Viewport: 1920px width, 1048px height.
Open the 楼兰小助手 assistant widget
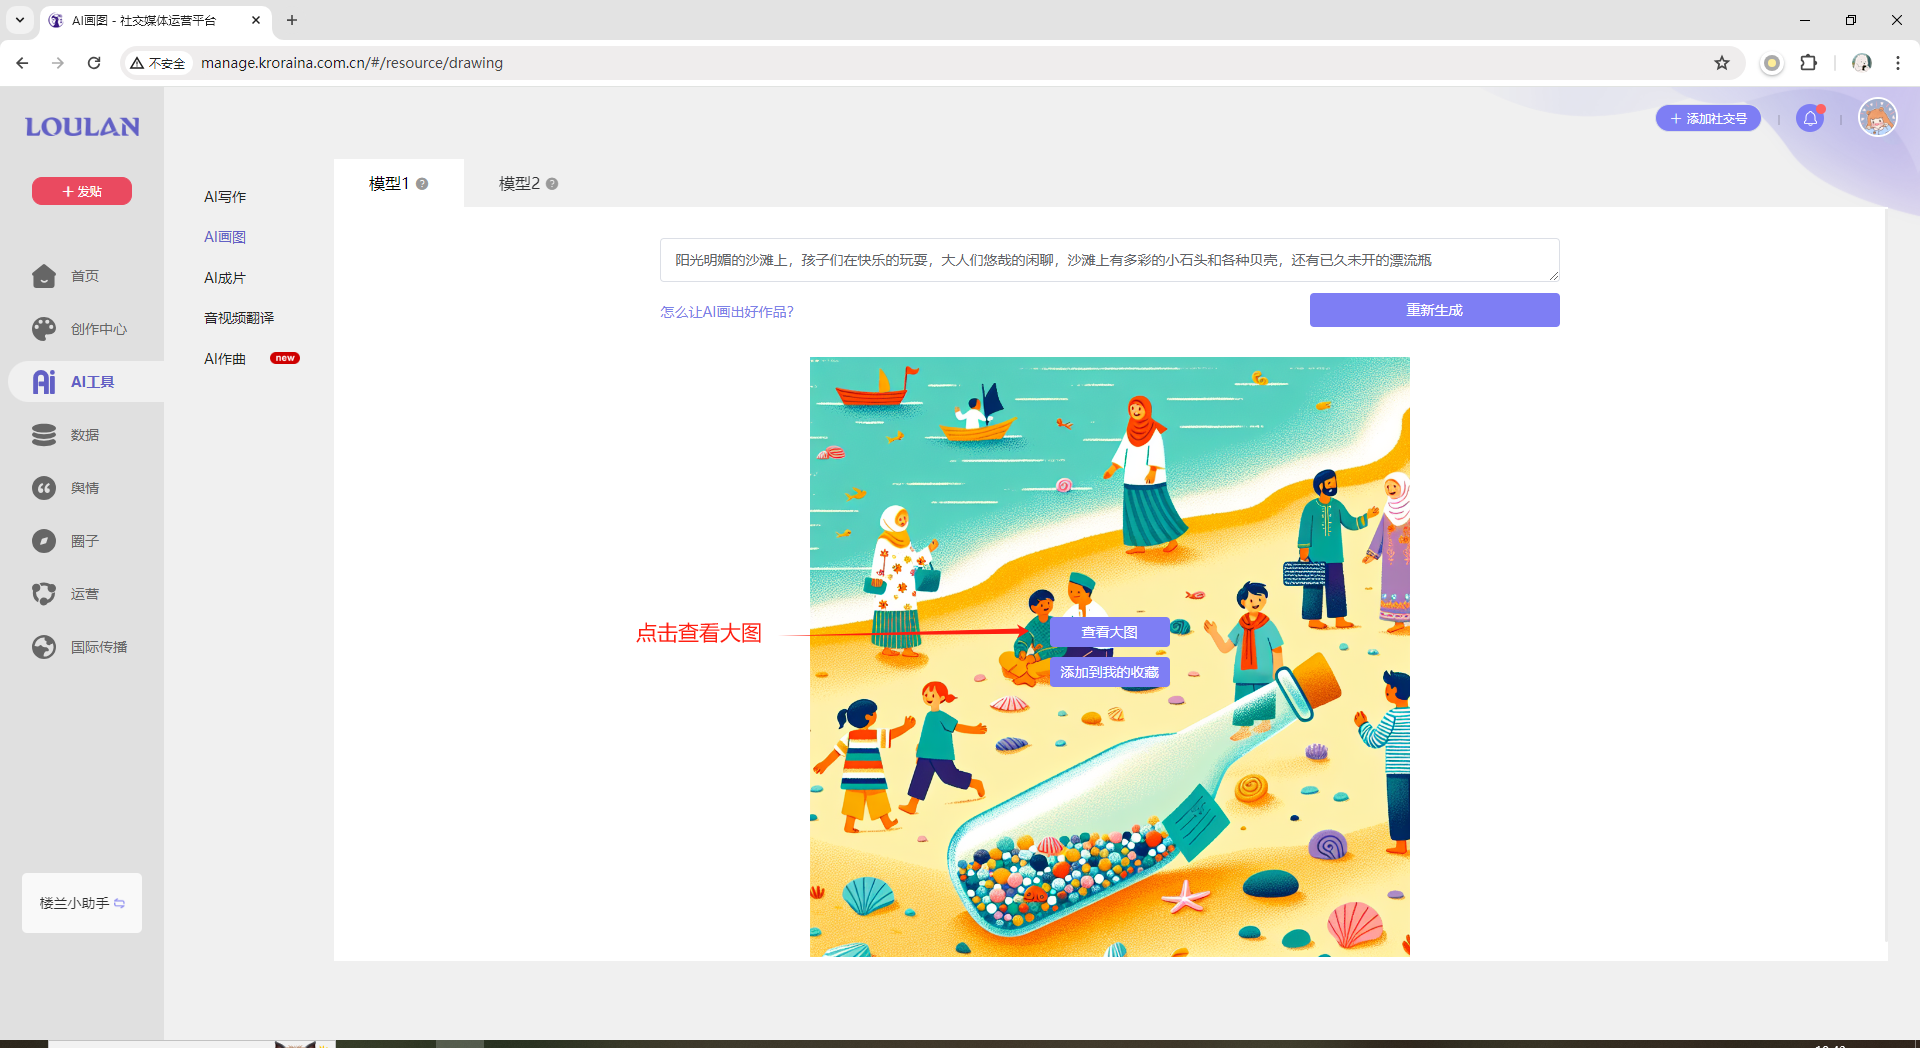[x=82, y=903]
